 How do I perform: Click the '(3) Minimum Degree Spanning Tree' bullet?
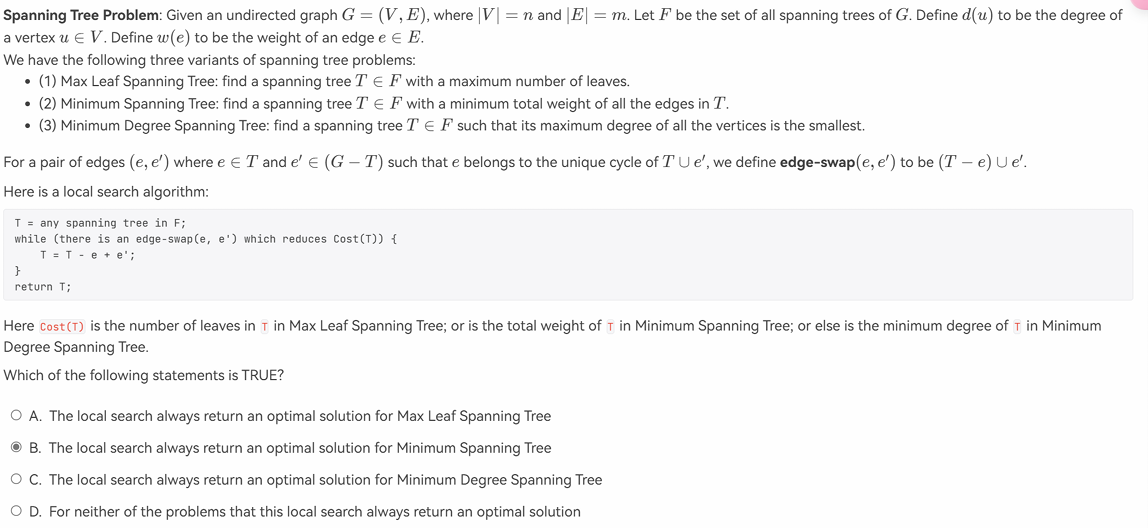coord(452,125)
